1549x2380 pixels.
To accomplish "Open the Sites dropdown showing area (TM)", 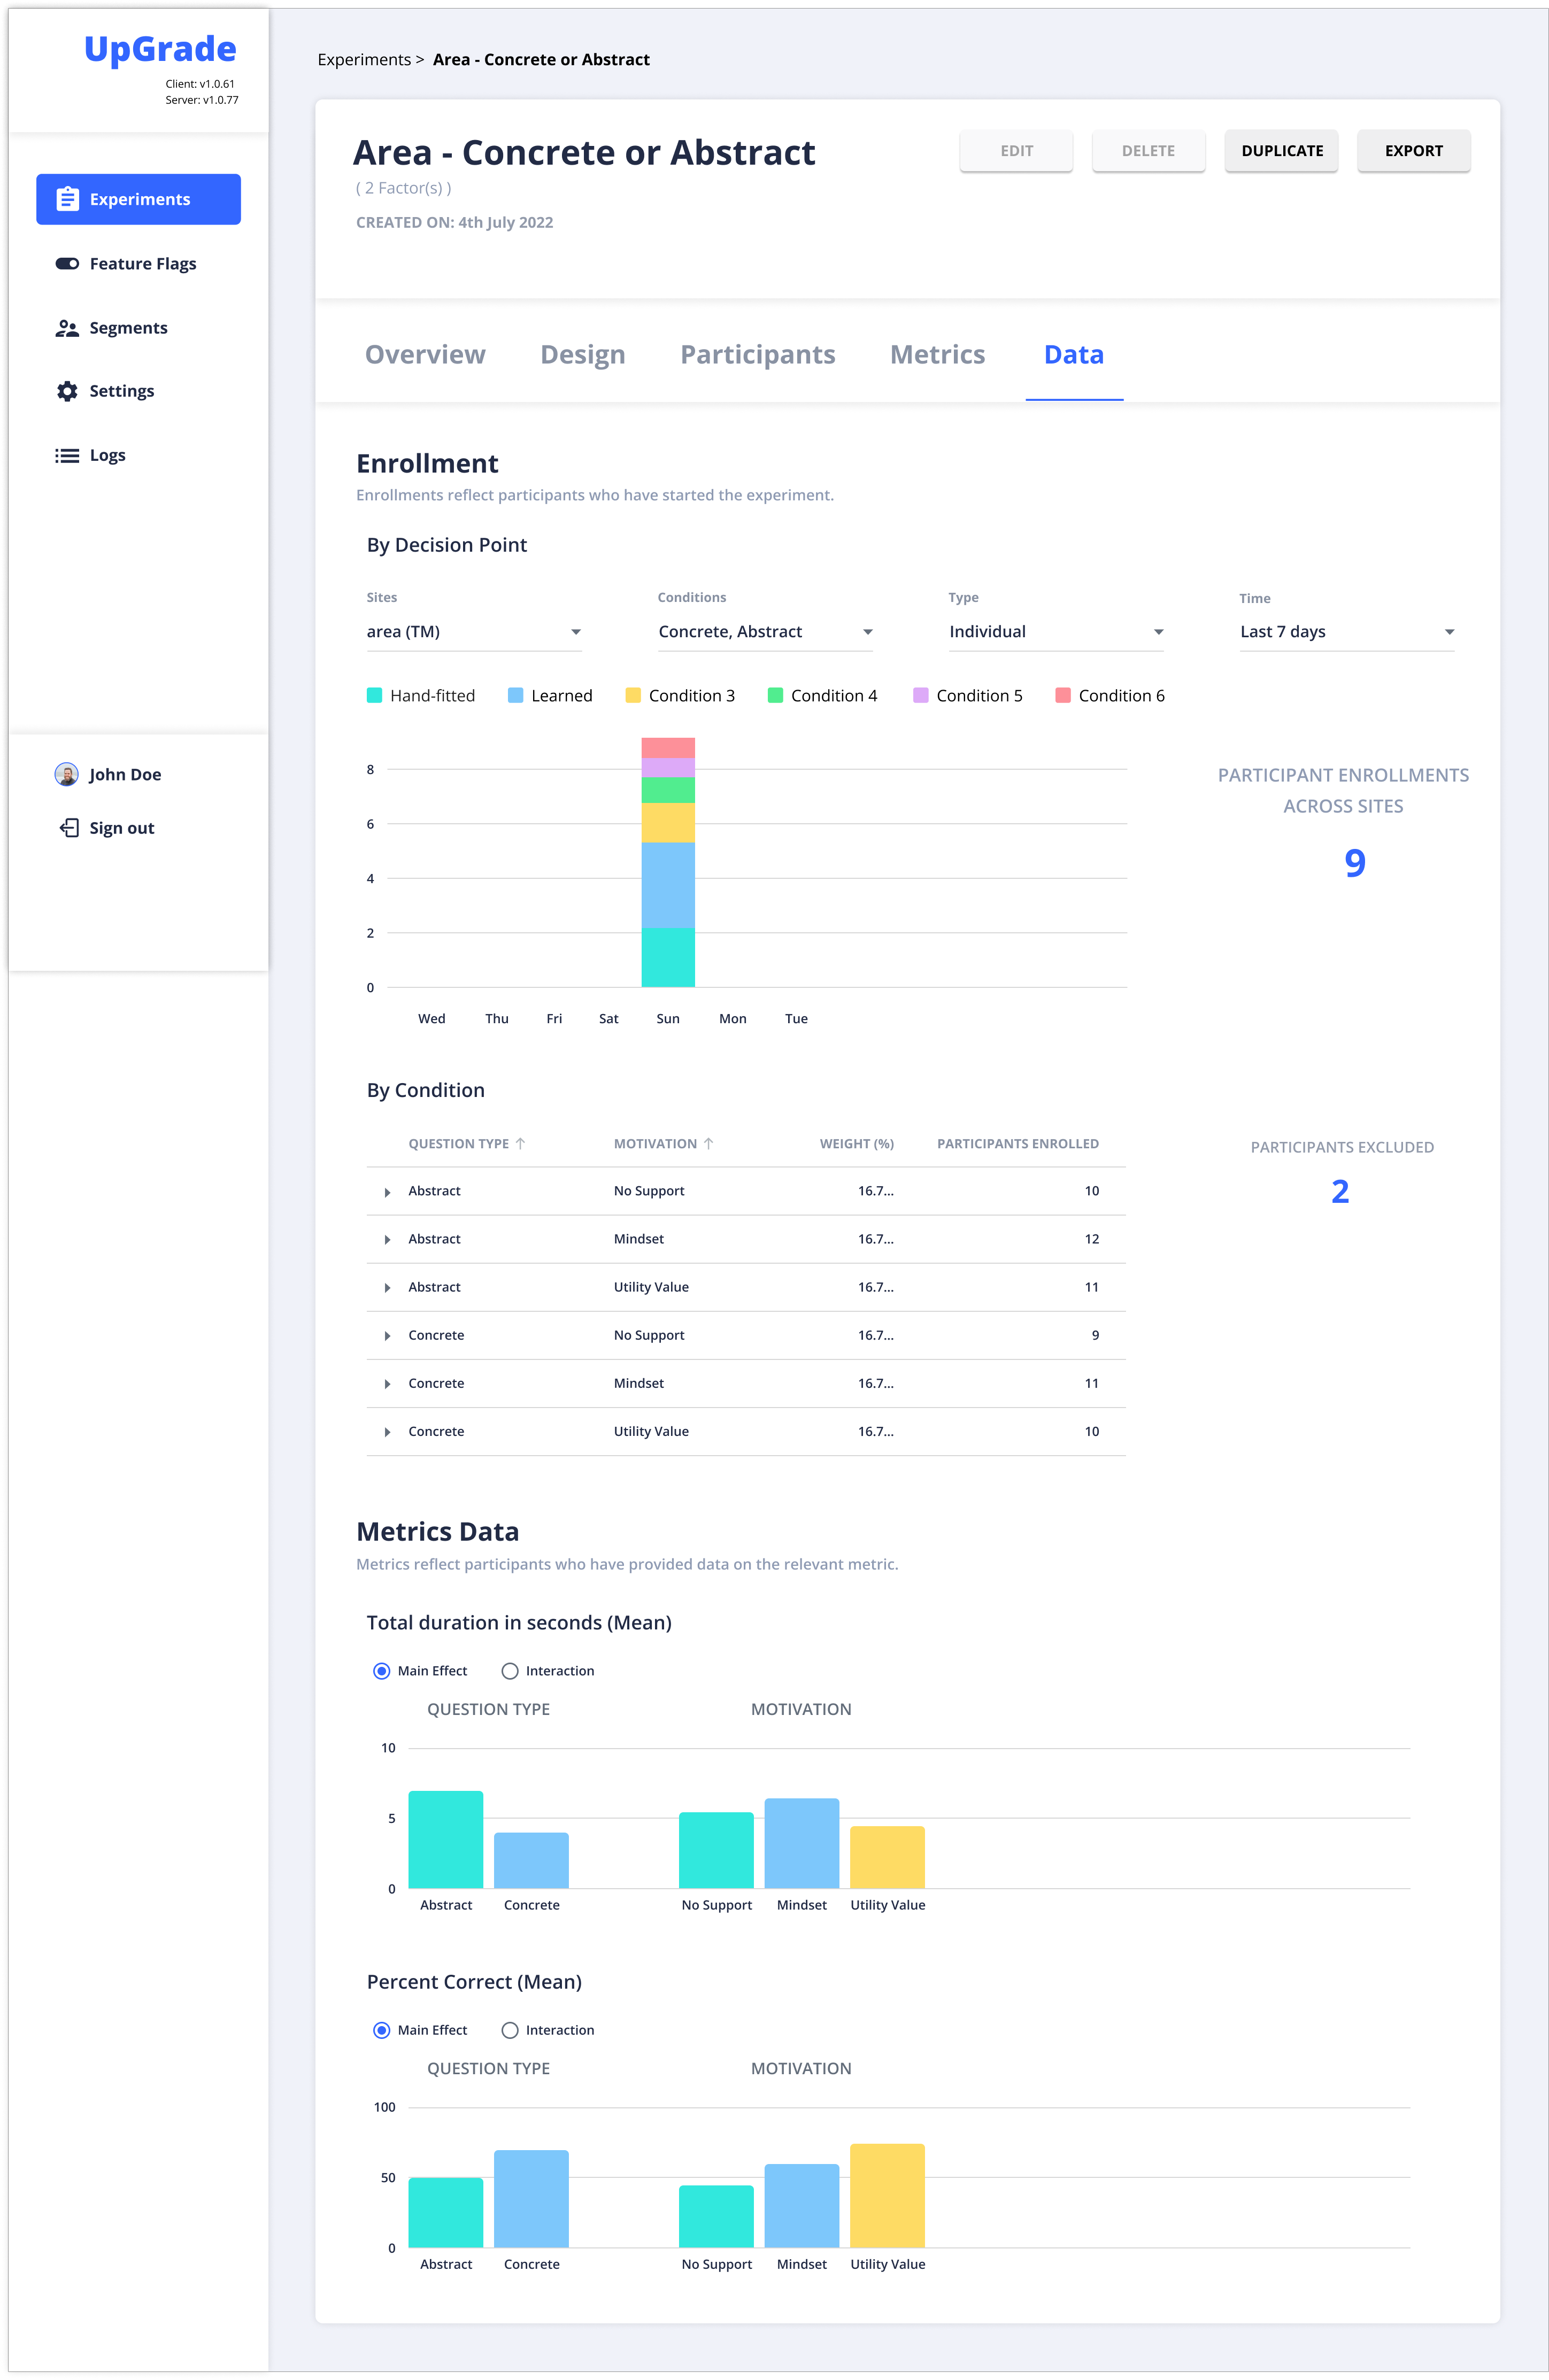I will click(x=474, y=631).
